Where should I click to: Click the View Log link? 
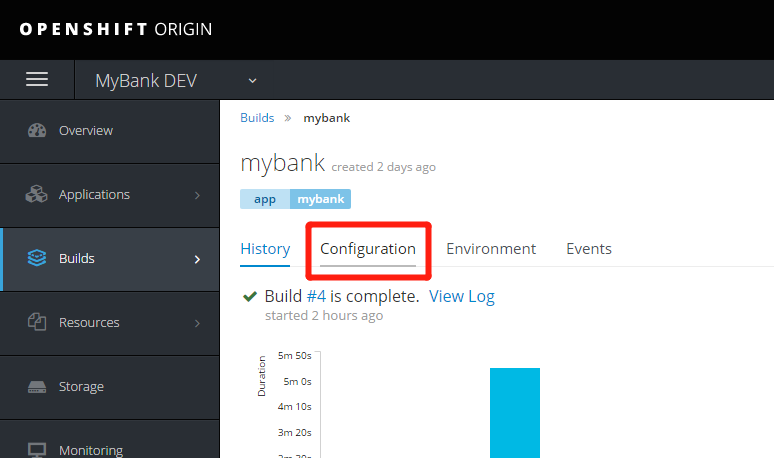pyautogui.click(x=461, y=297)
